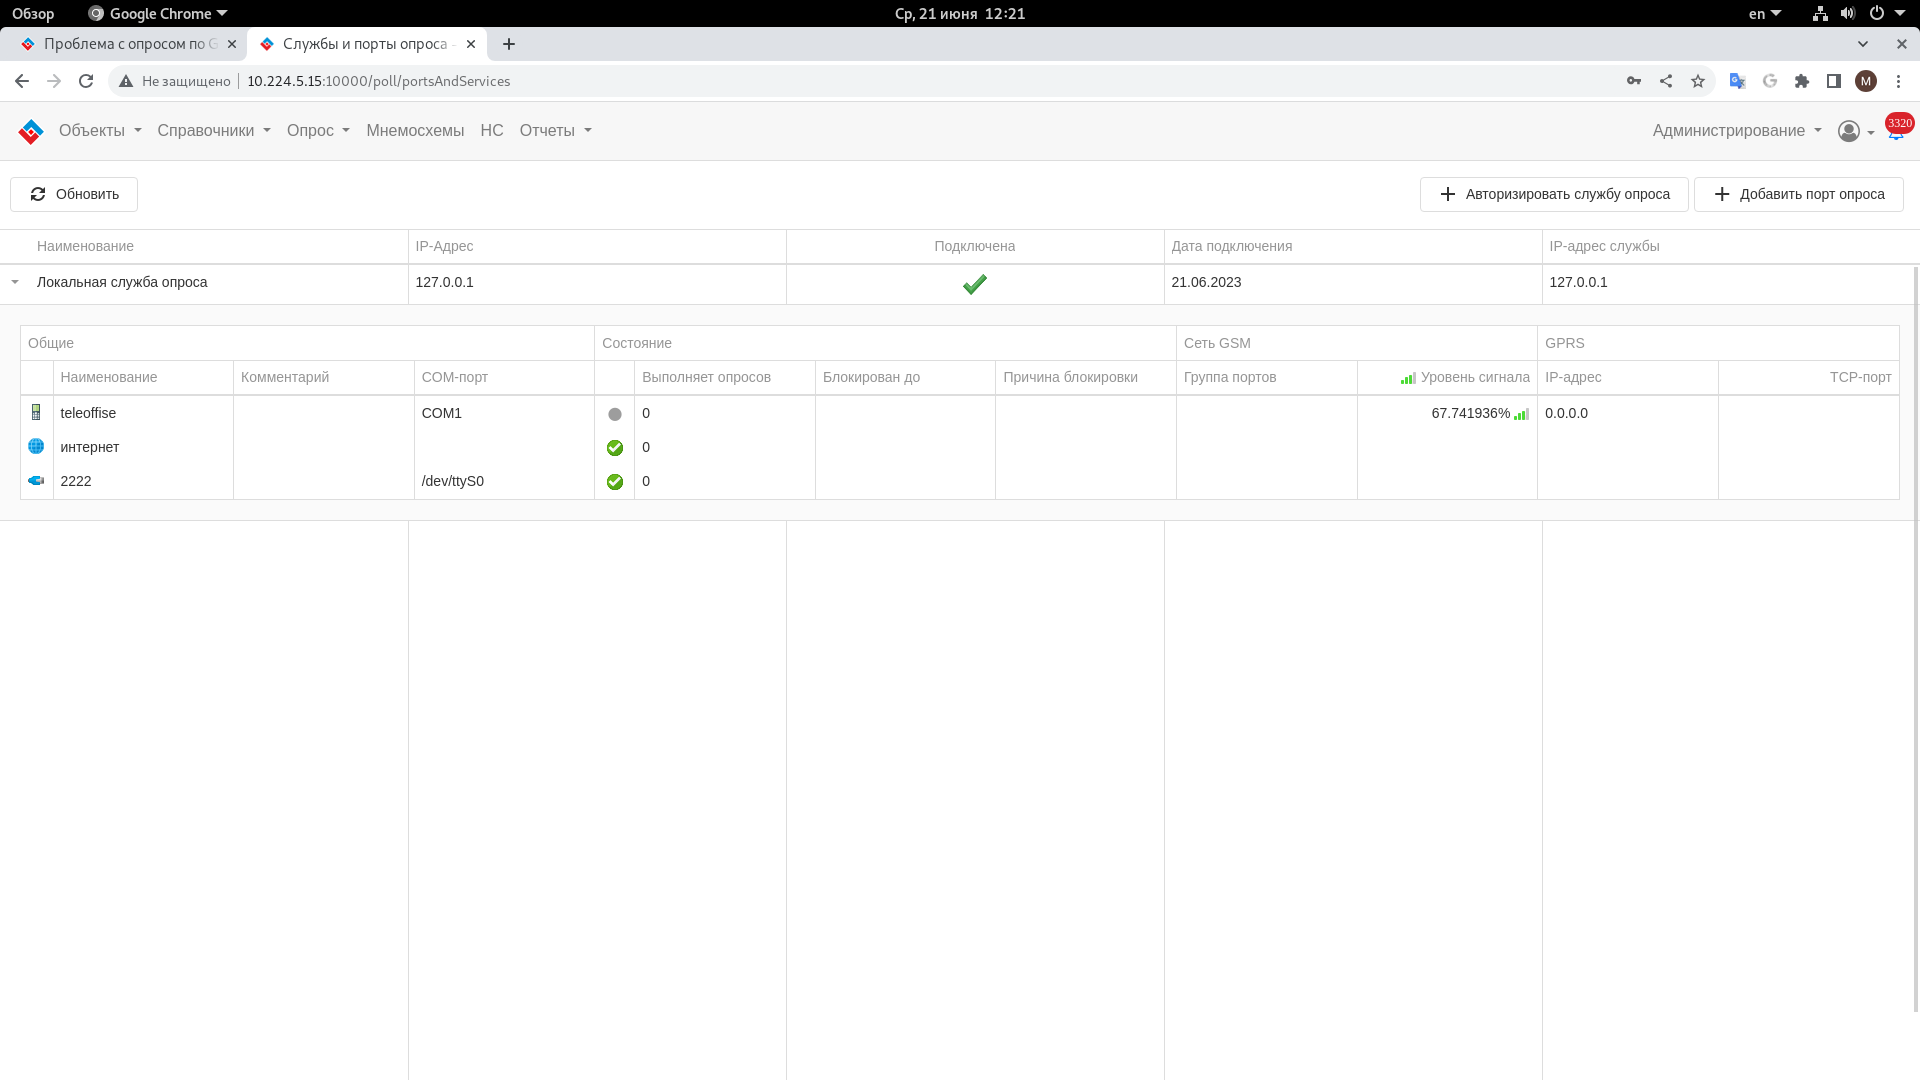Open the Объекты dropdown menu
Screen dimensions: 1920x1080
(100, 131)
